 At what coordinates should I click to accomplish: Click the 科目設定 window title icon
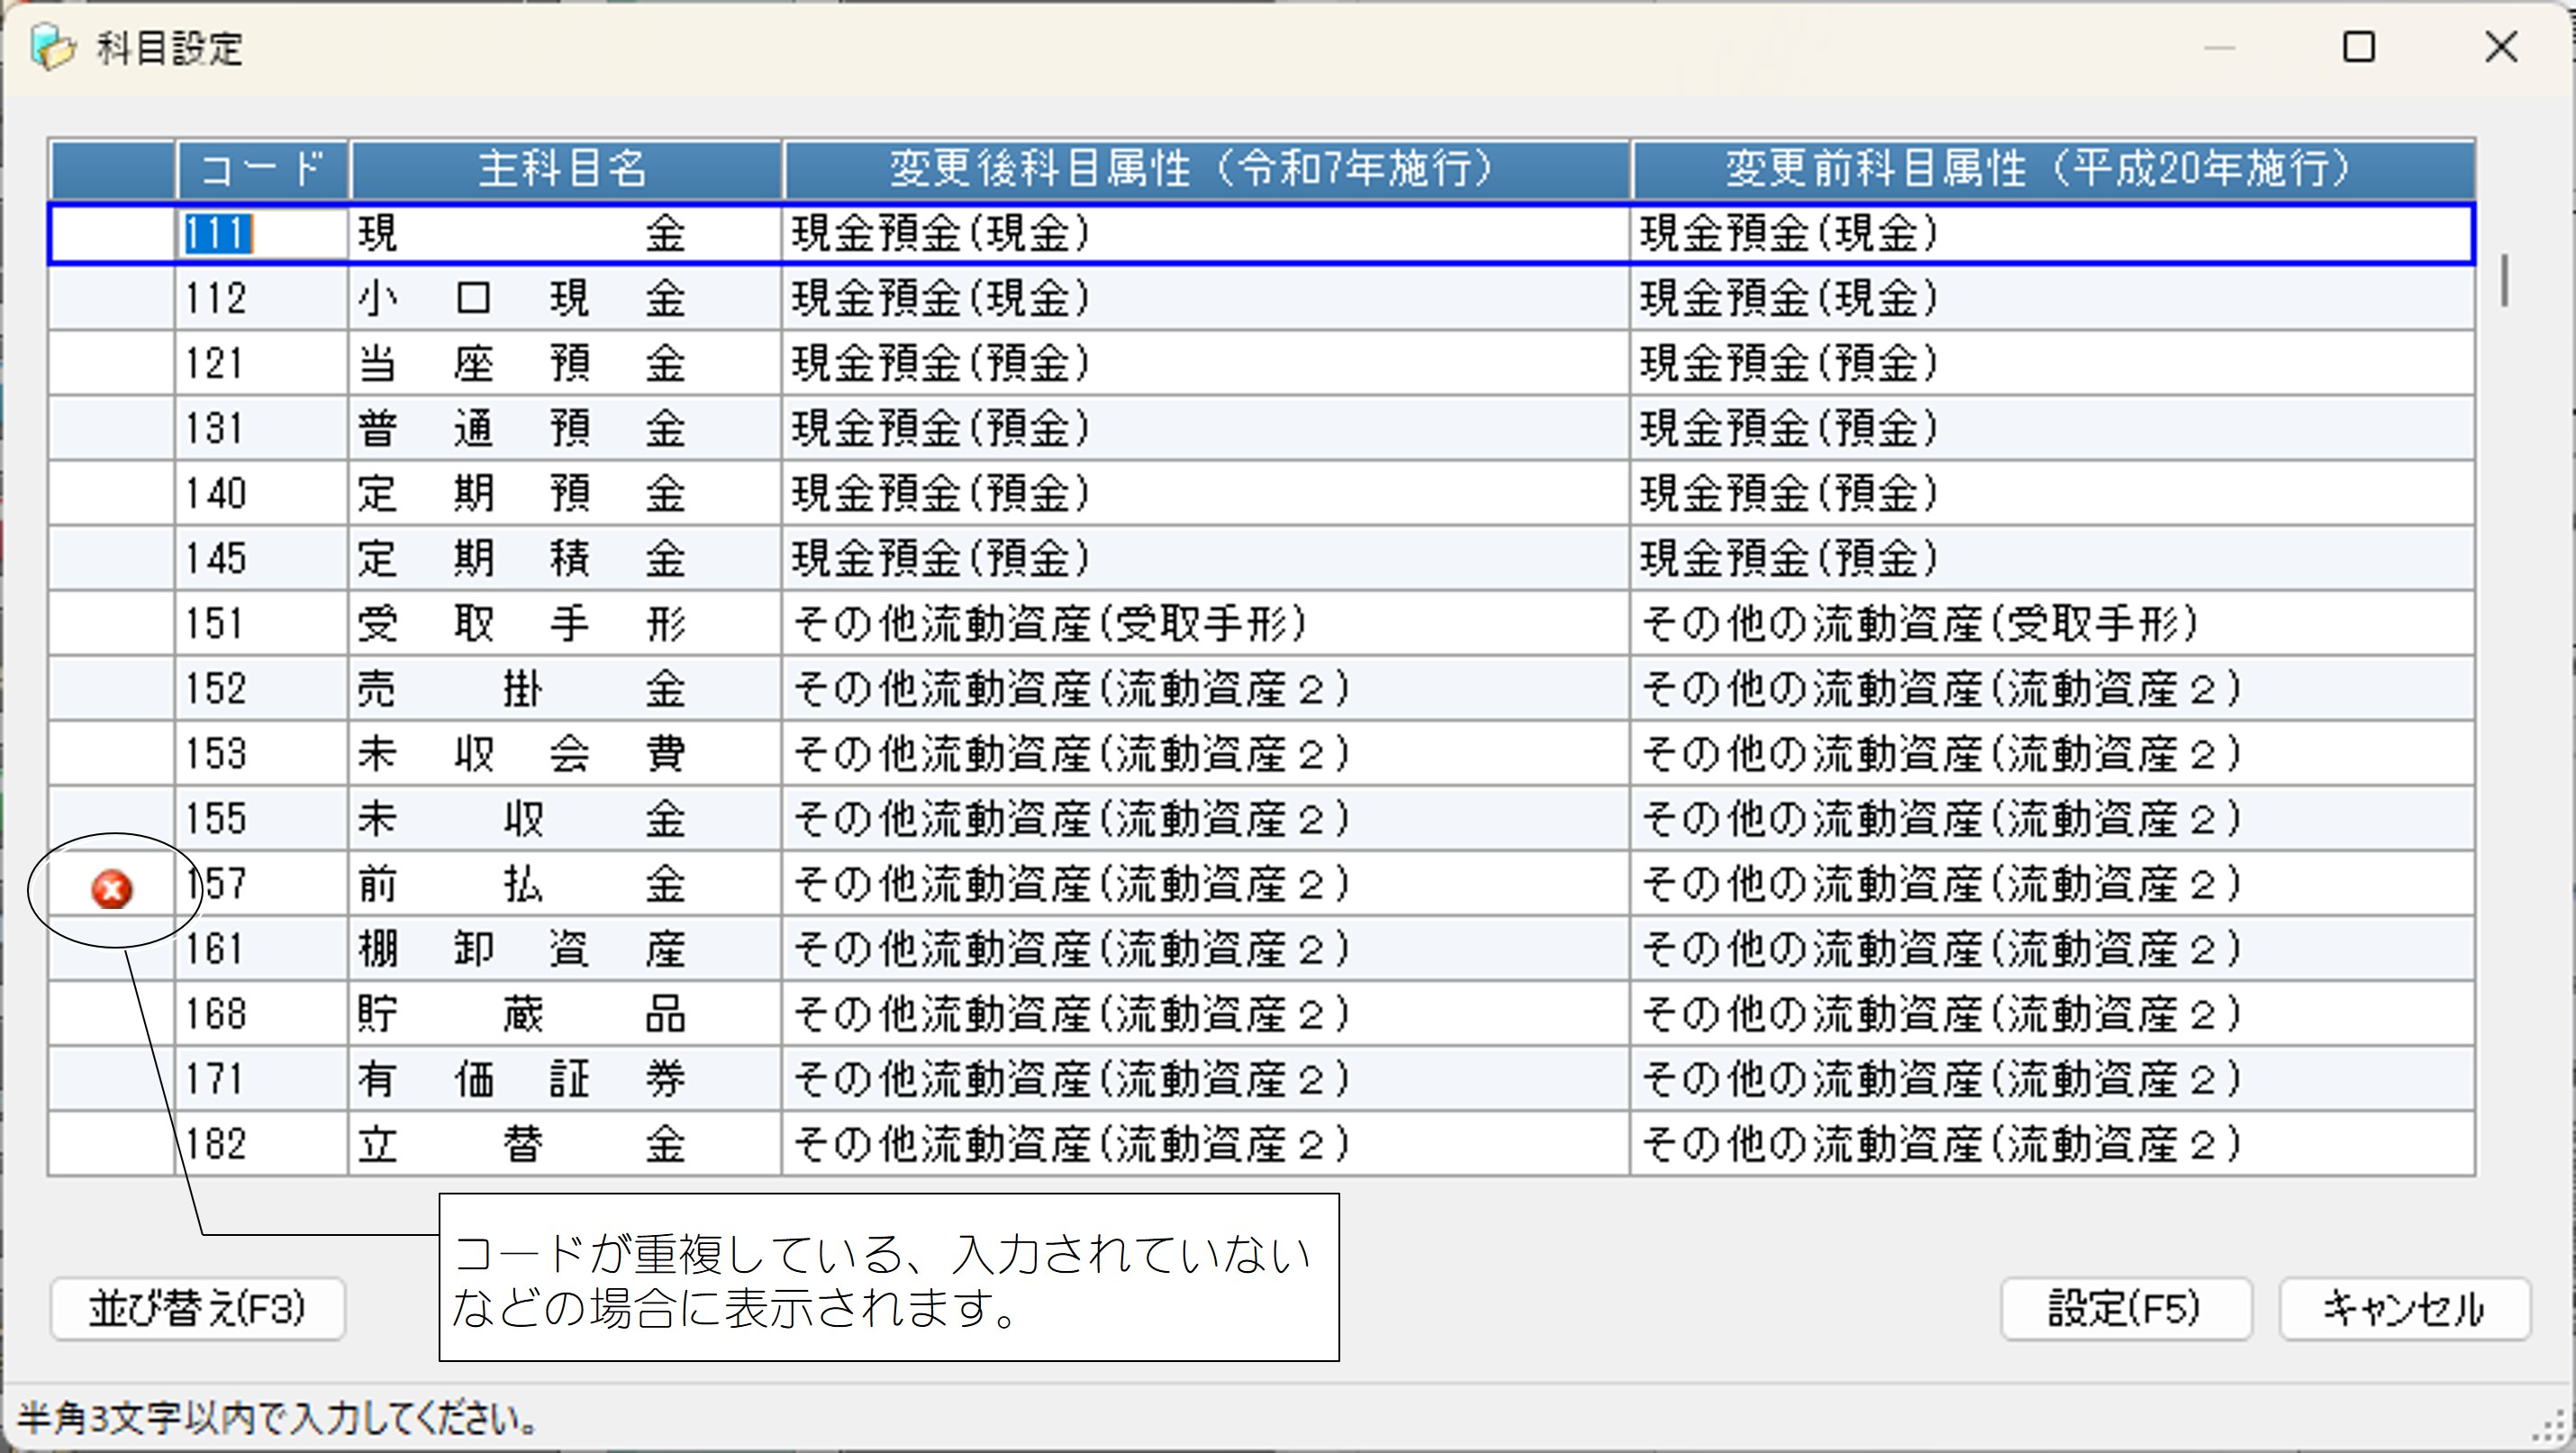52,48
